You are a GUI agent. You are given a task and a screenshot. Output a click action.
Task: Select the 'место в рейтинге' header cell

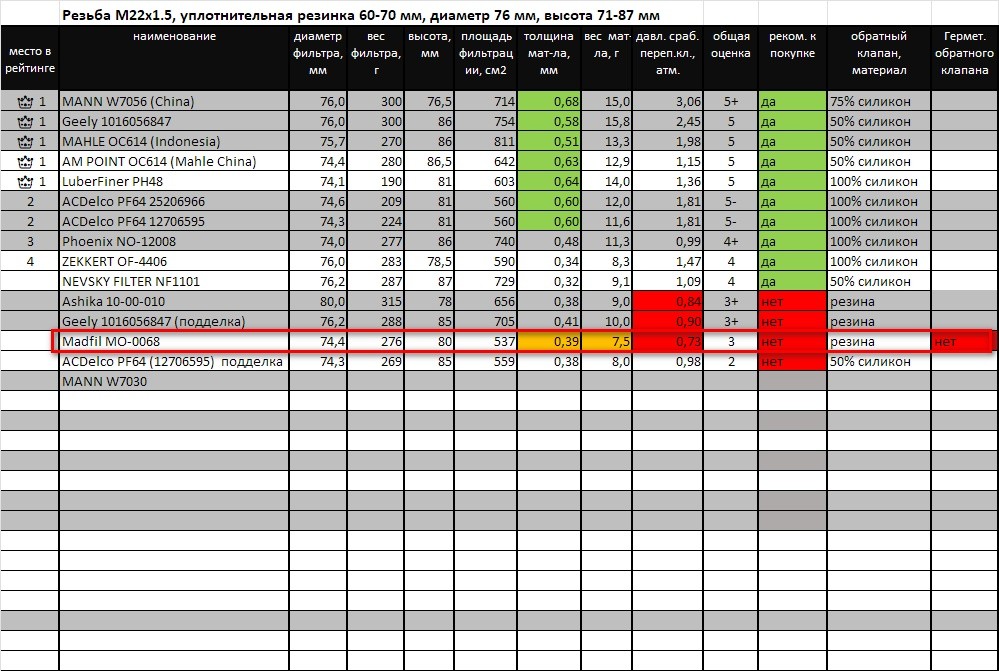click(29, 59)
